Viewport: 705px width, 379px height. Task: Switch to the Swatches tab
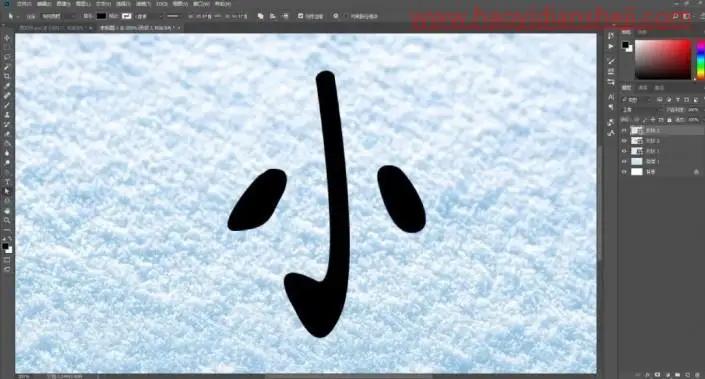point(643,32)
